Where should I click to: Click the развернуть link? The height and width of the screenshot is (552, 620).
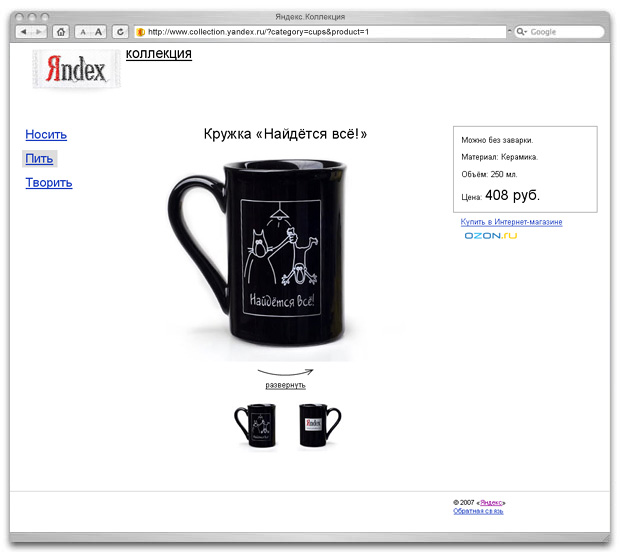pos(285,385)
